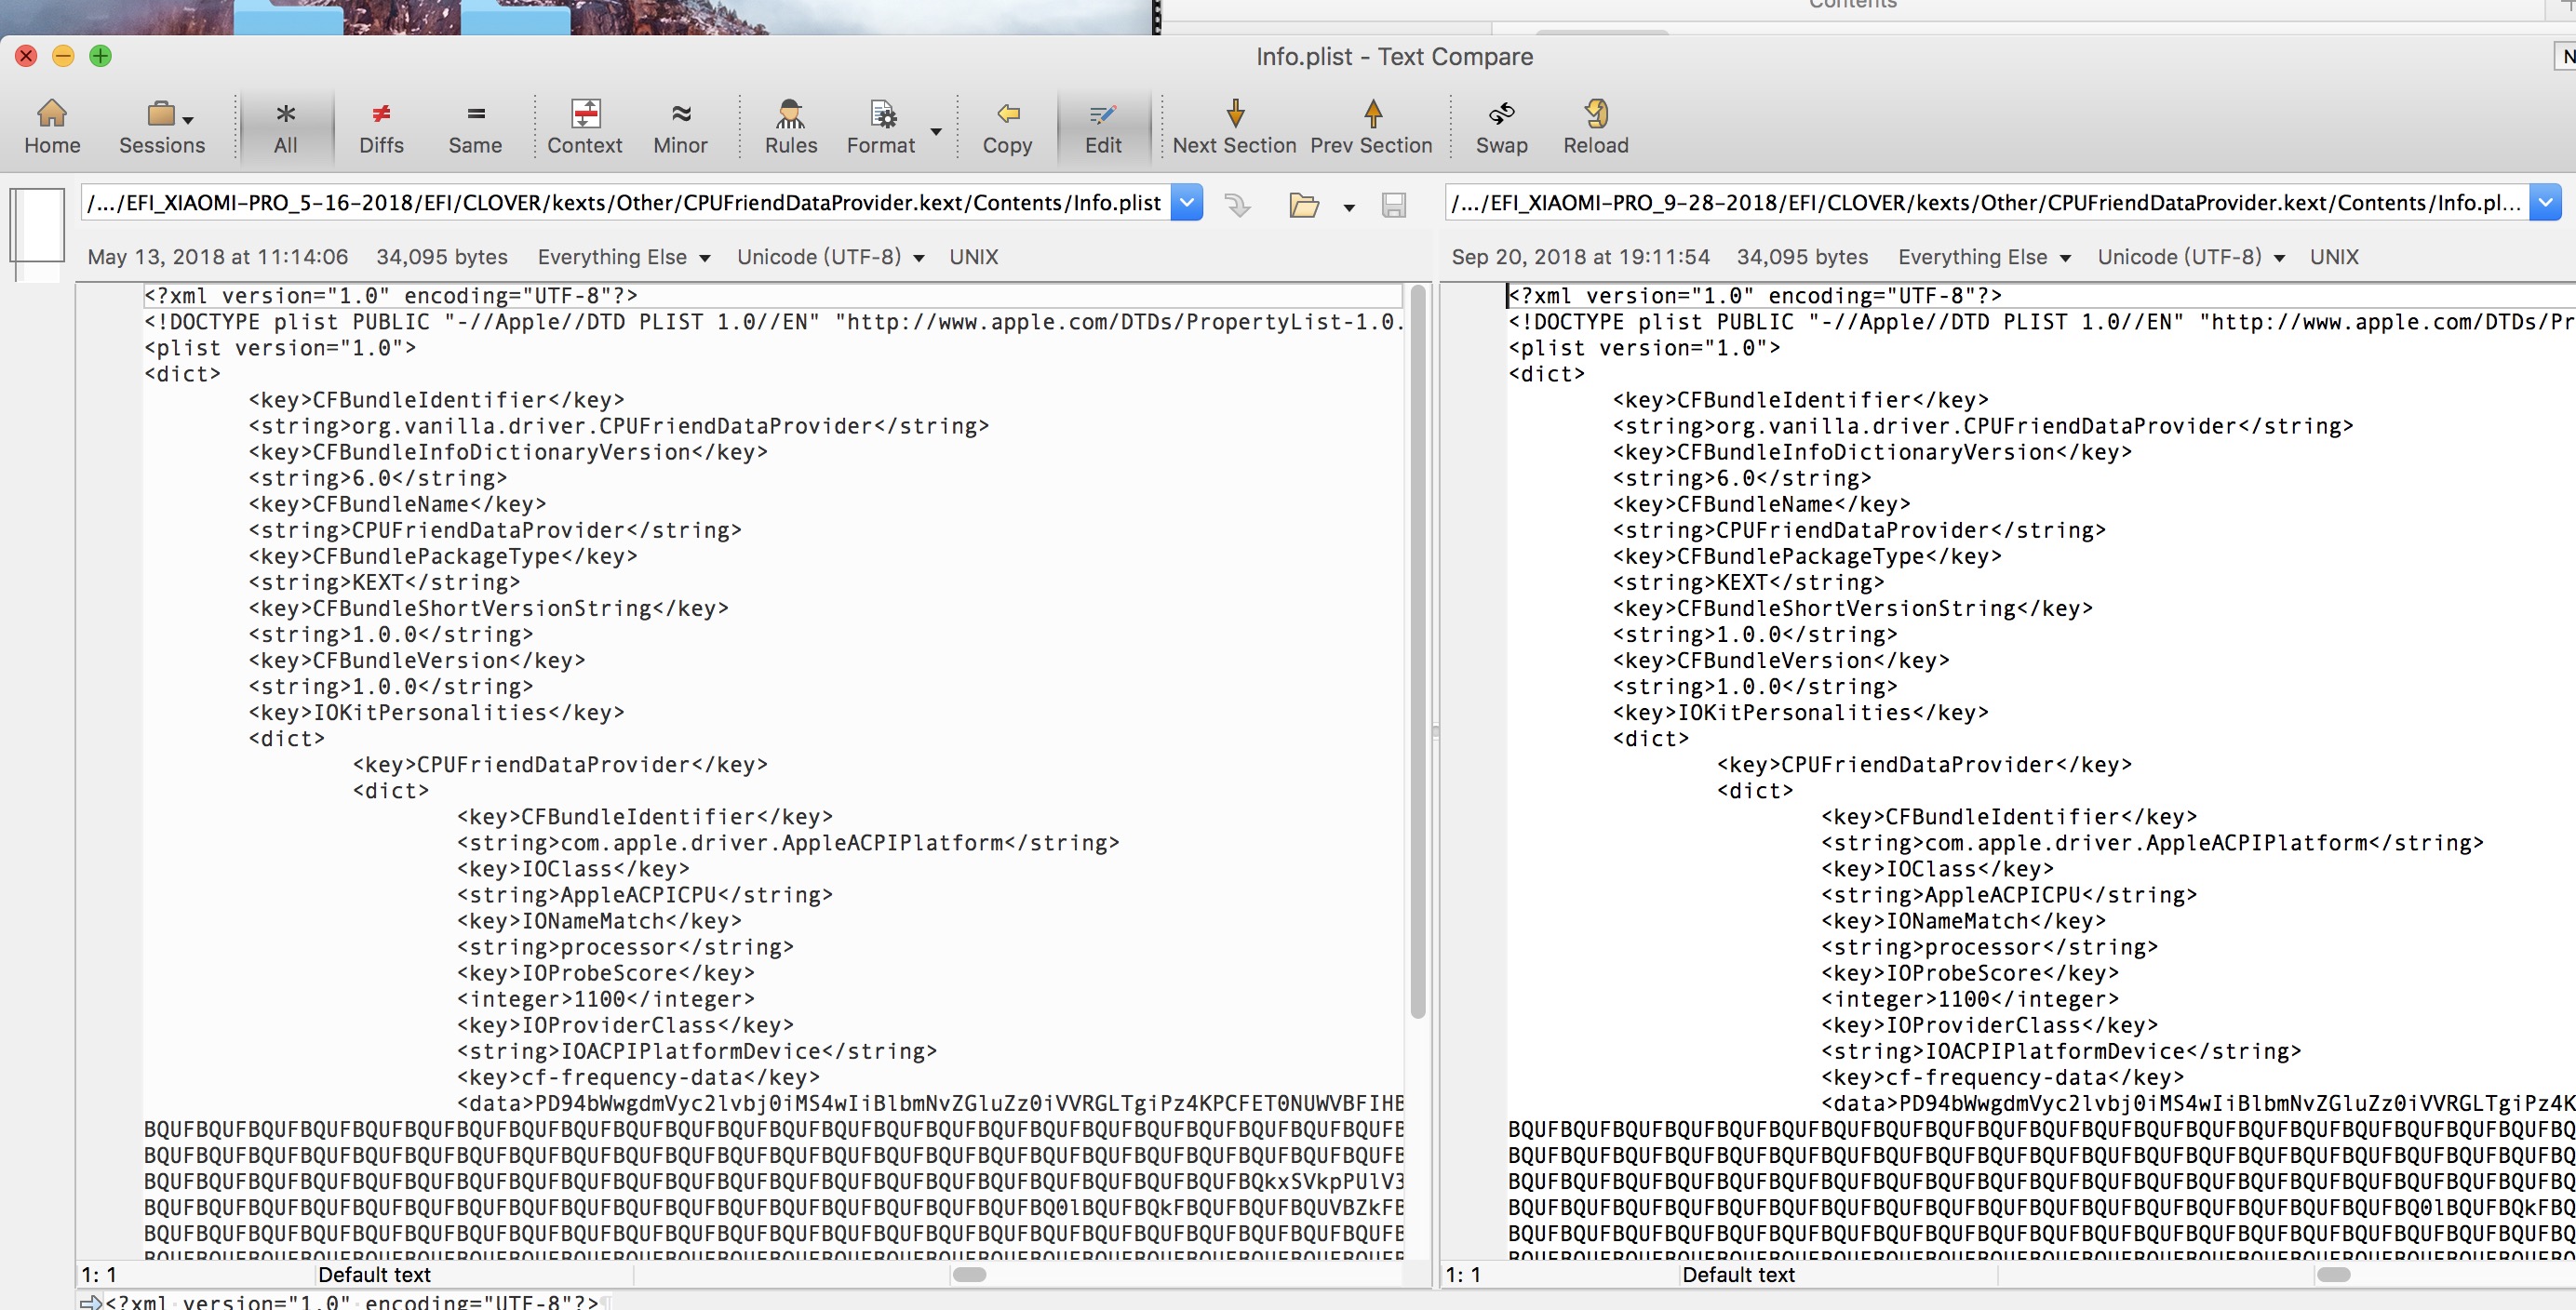Screen dimensions: 2576x1310
Task: Click right '<string>processor</string>' line
Action: pos(1989,947)
